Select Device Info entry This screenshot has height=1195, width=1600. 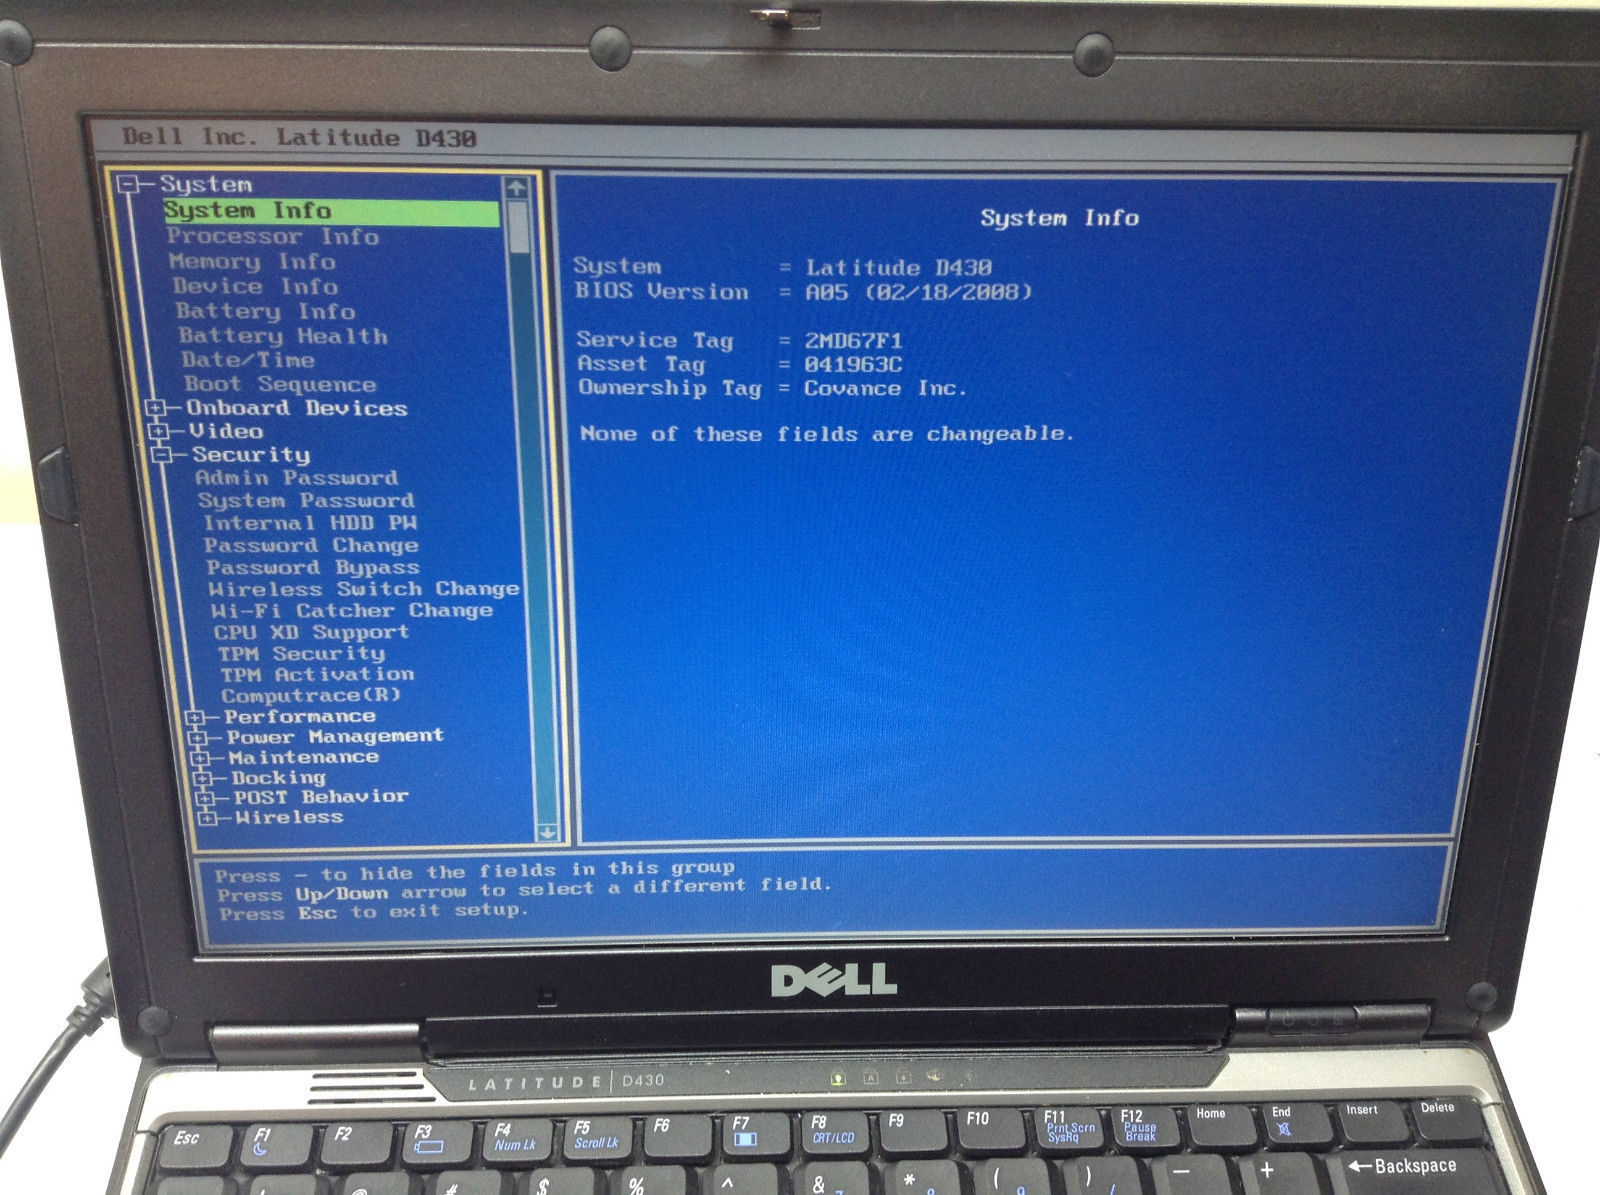click(254, 287)
